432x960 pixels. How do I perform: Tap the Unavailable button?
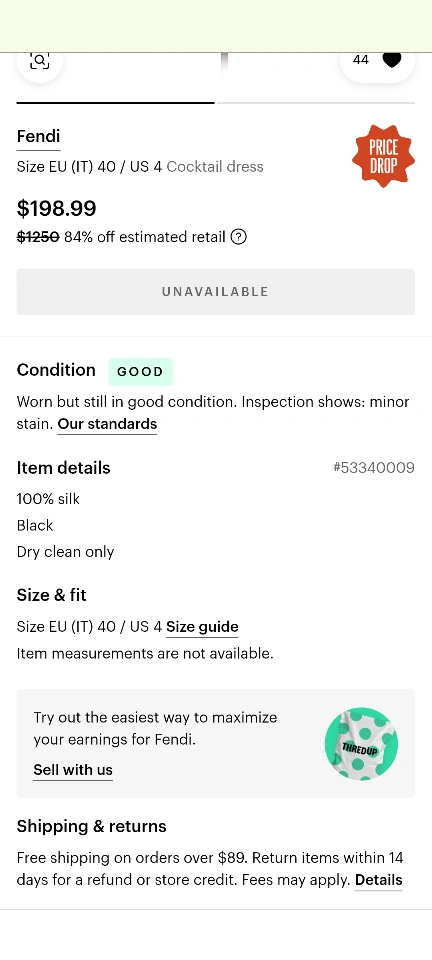tap(215, 292)
